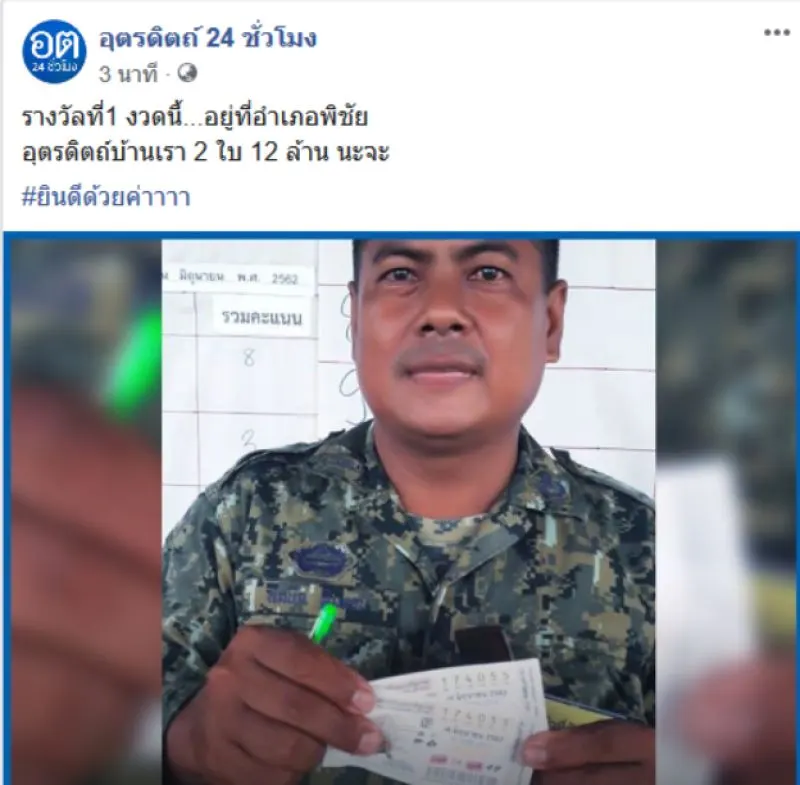Click the blue name badge on uniform

point(319,559)
